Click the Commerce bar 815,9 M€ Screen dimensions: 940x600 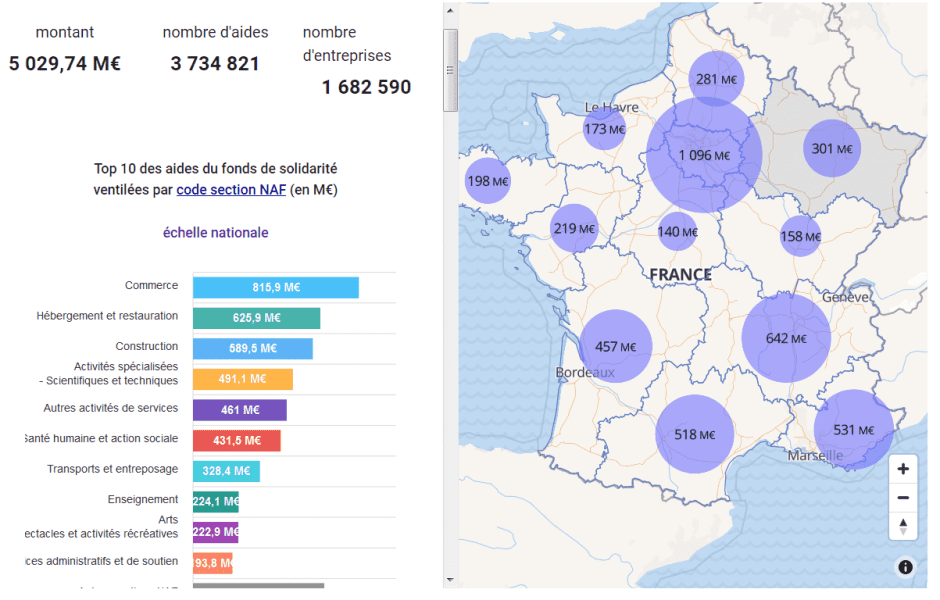[276, 288]
